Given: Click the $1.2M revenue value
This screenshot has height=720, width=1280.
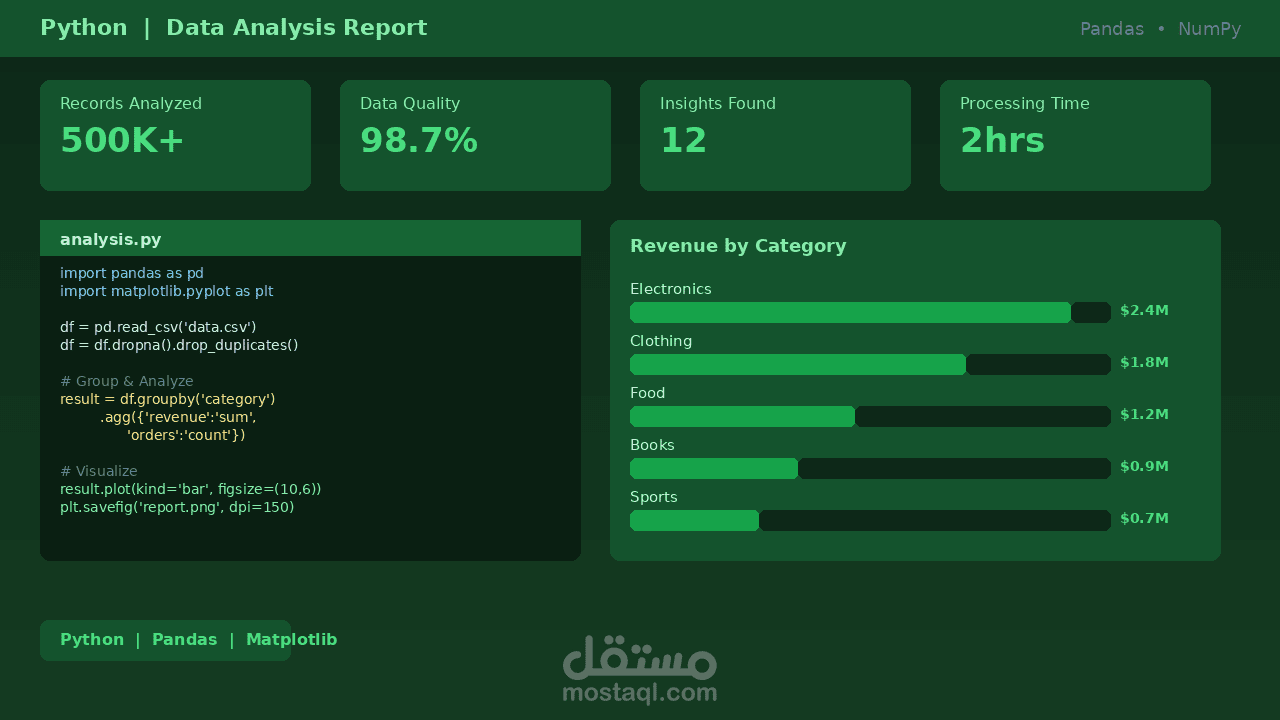Looking at the screenshot, I should point(1144,415).
